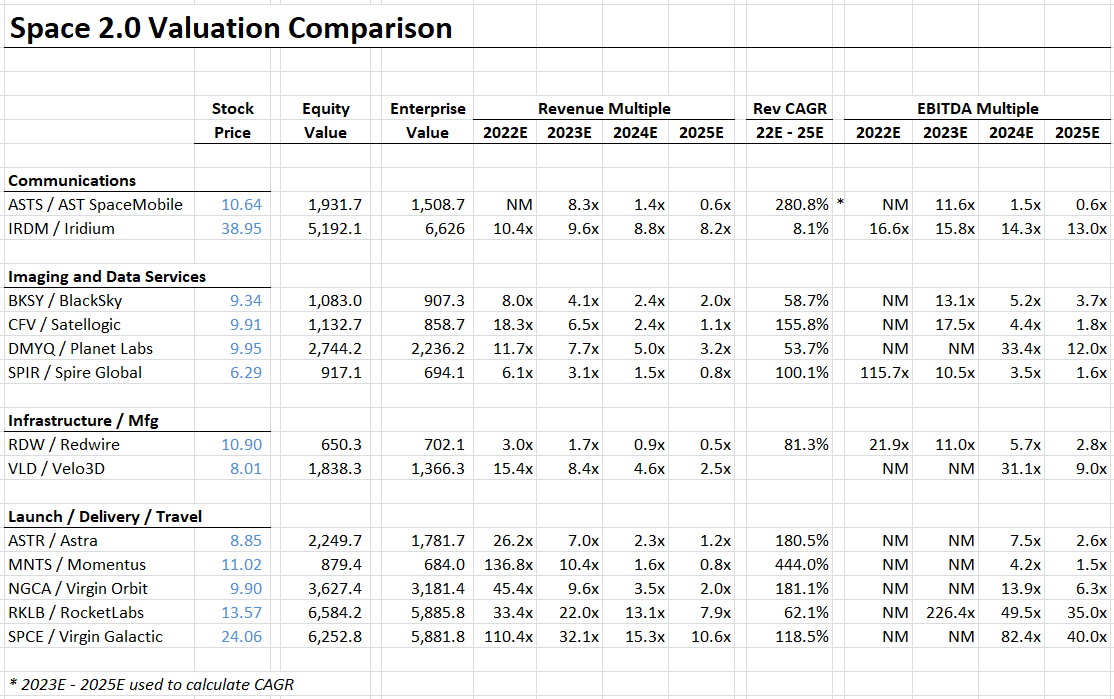Click RocketLabs enterprise value 5,885.8
The height and width of the screenshot is (699, 1114).
click(x=438, y=613)
